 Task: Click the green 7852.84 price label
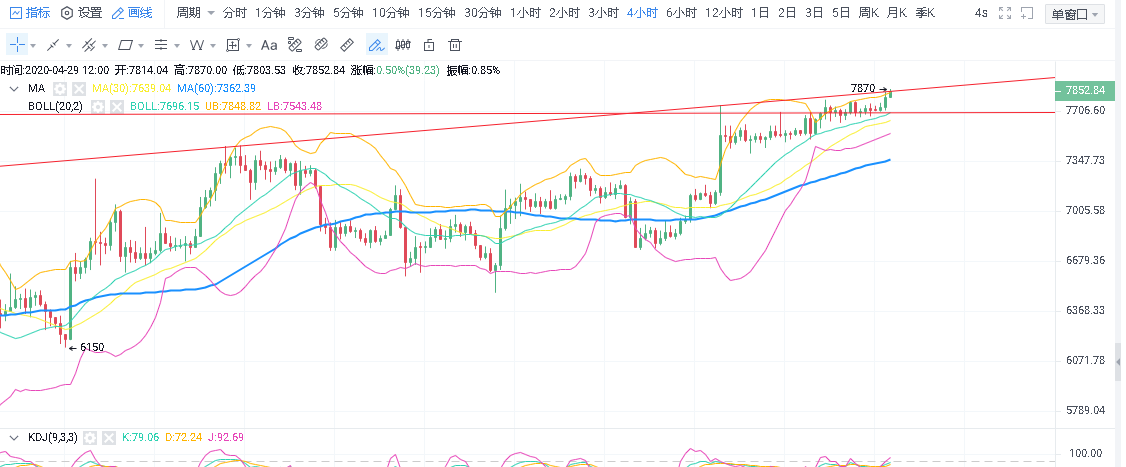coord(1085,91)
